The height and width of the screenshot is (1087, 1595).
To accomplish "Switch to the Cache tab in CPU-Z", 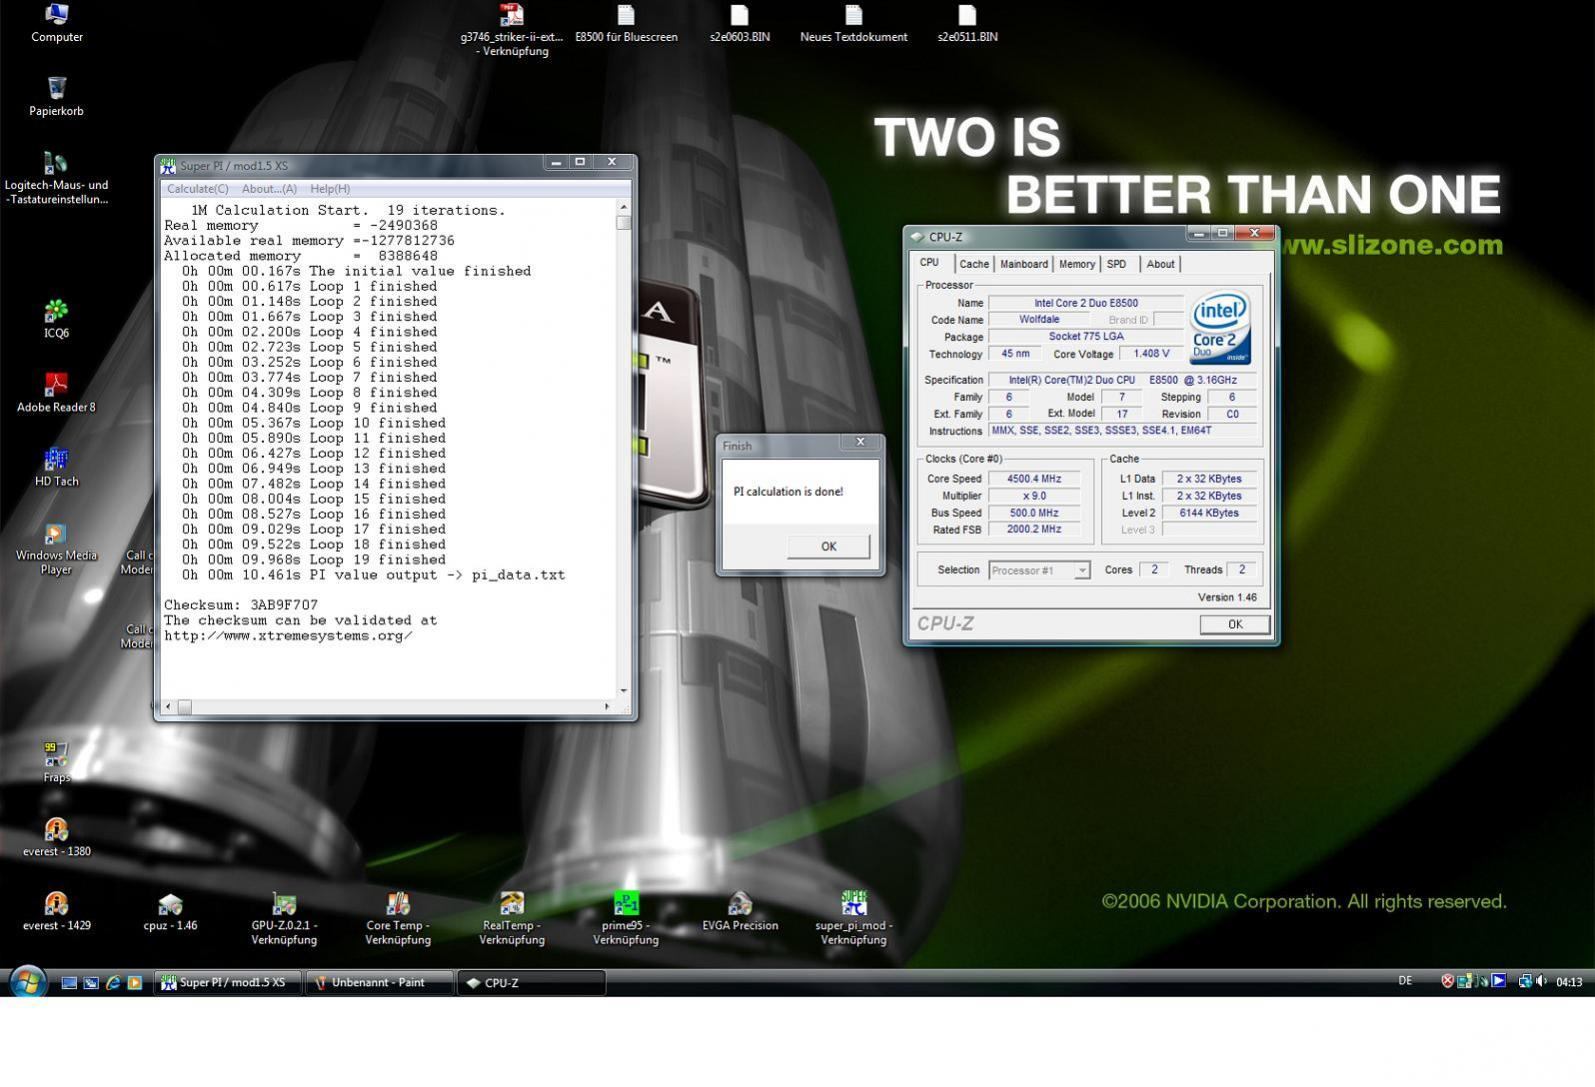I will point(974,264).
